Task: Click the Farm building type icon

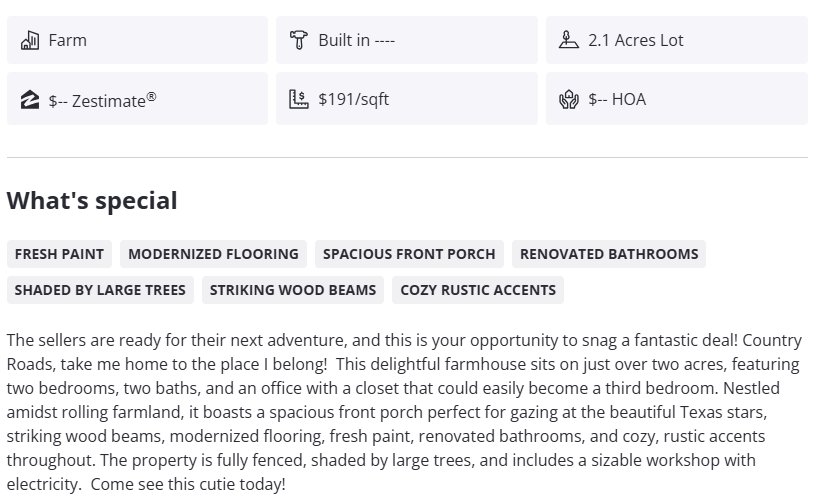Action: [x=30, y=40]
